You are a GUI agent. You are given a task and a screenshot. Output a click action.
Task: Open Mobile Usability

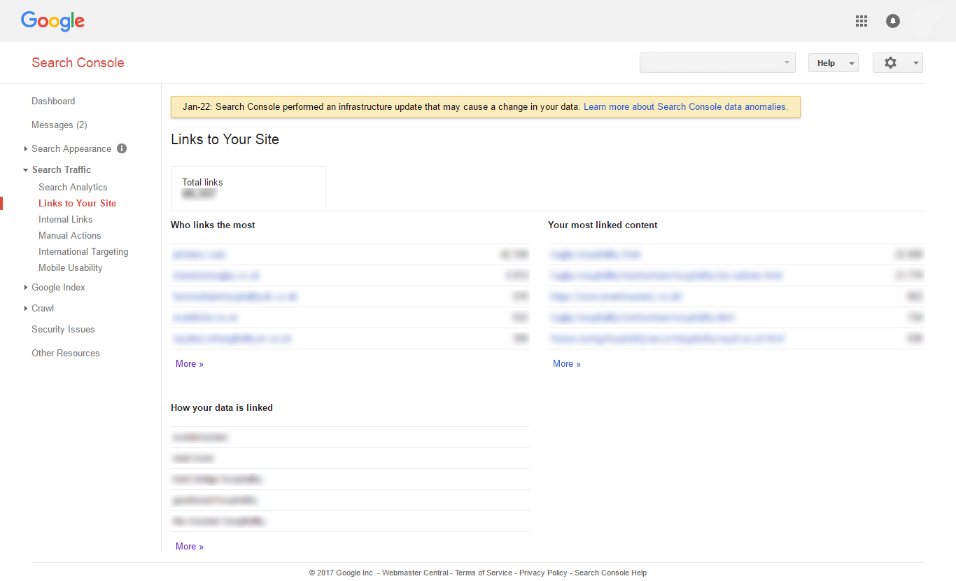click(70, 268)
